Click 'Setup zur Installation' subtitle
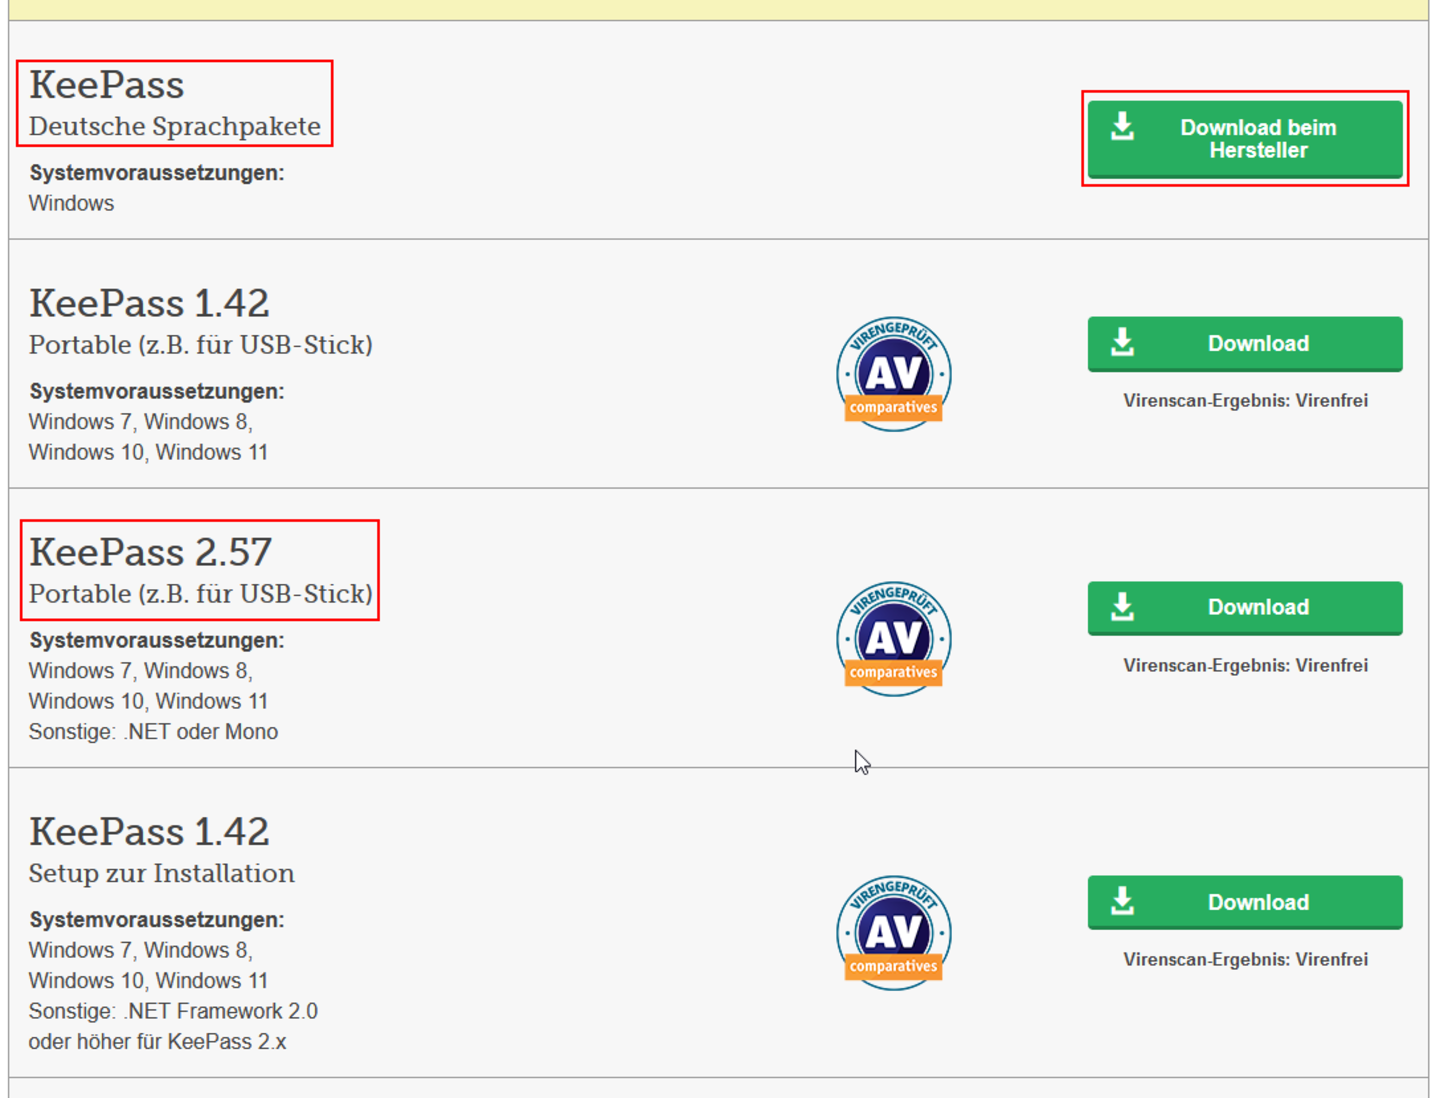1440x1098 pixels. pyautogui.click(x=162, y=874)
